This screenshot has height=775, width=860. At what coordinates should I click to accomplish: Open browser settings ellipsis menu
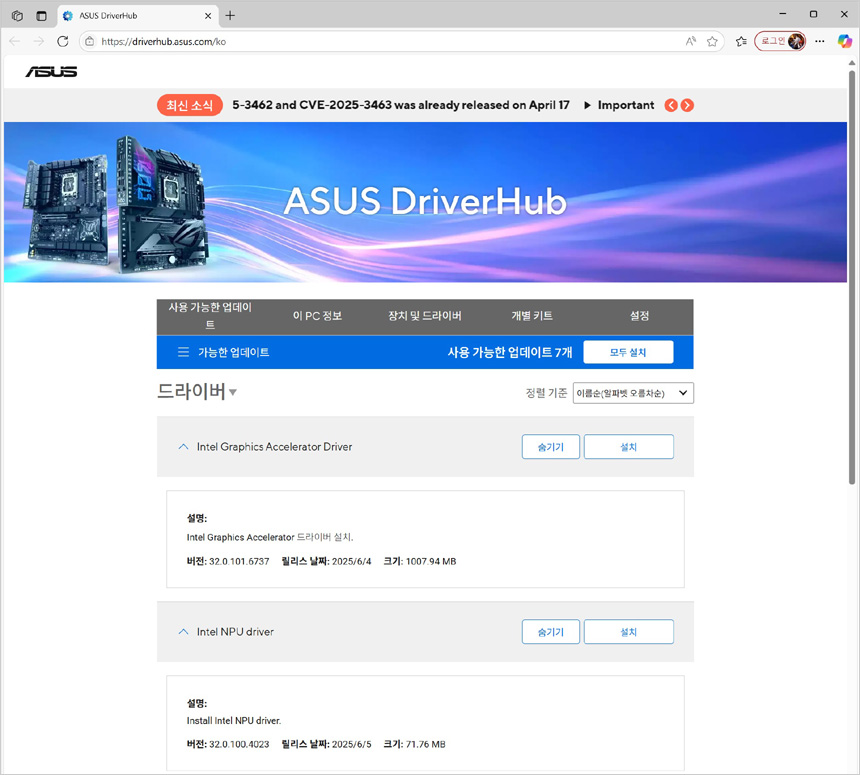pos(820,41)
